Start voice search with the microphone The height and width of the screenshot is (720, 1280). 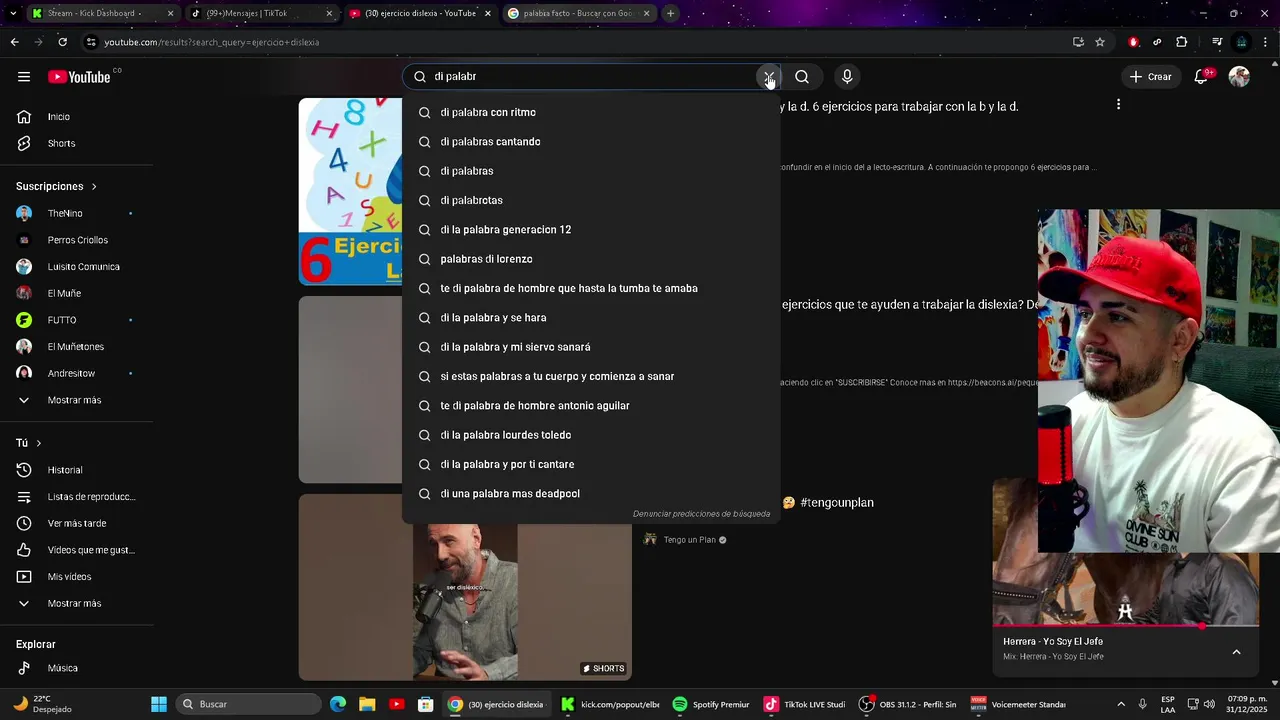[x=847, y=77]
